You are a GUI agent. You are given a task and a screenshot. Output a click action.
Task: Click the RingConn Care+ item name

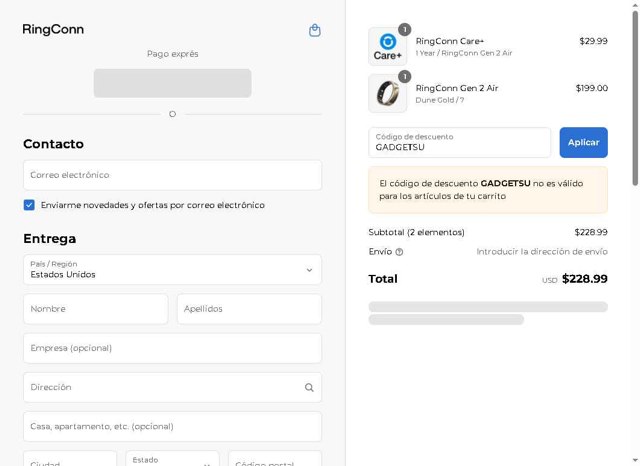coord(450,41)
